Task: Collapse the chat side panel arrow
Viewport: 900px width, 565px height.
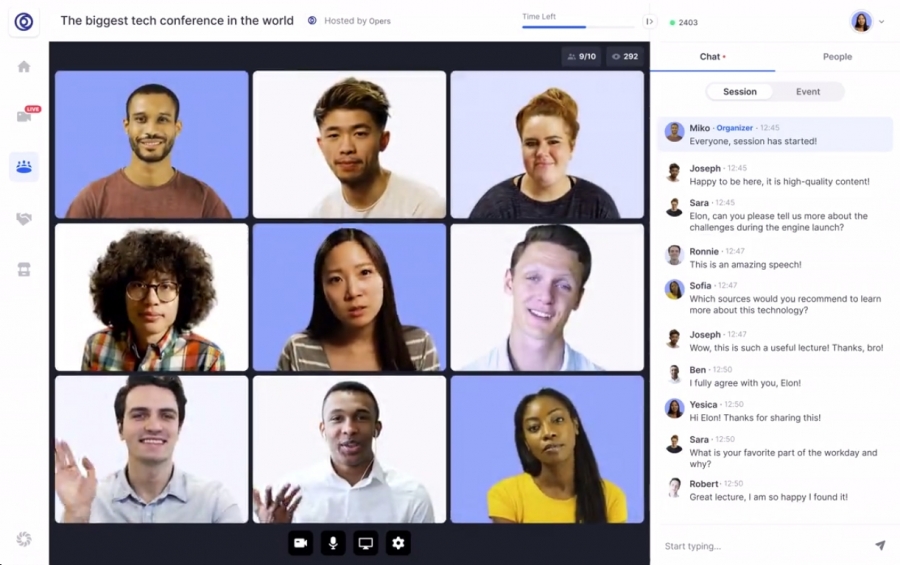Action: [649, 22]
